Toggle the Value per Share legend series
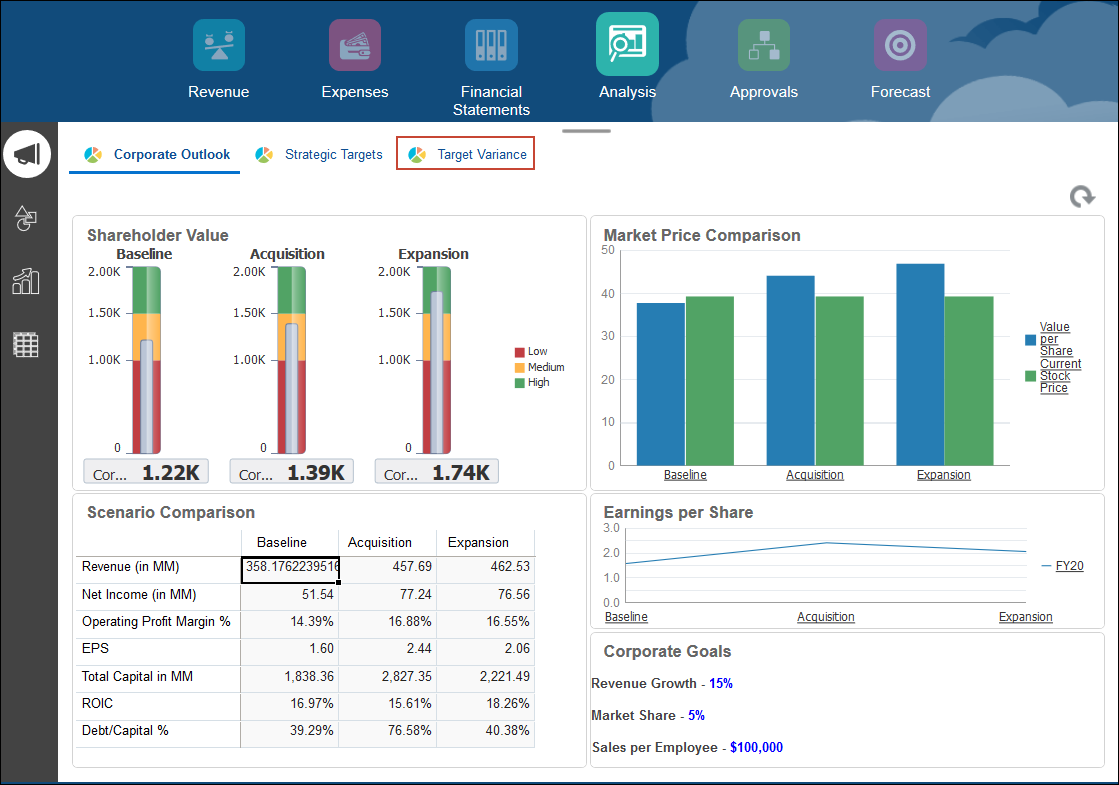Viewport: 1119px width, 785px height. pyautogui.click(x=1057, y=338)
